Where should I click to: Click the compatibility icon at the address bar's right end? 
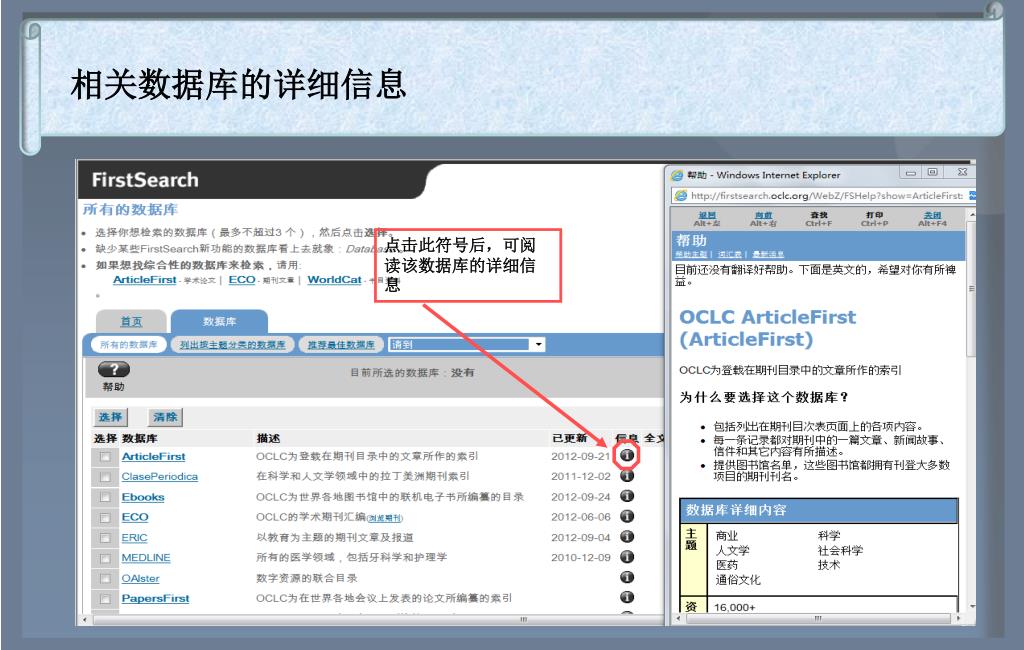coord(972,195)
